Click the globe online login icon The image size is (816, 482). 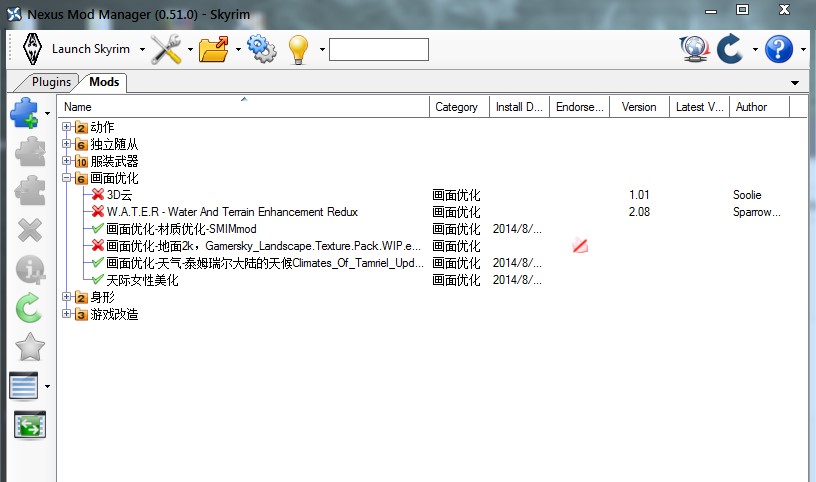(695, 49)
